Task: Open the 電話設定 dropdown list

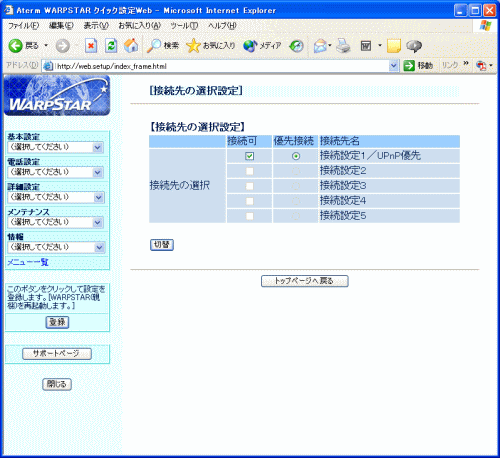Action: click(x=56, y=172)
